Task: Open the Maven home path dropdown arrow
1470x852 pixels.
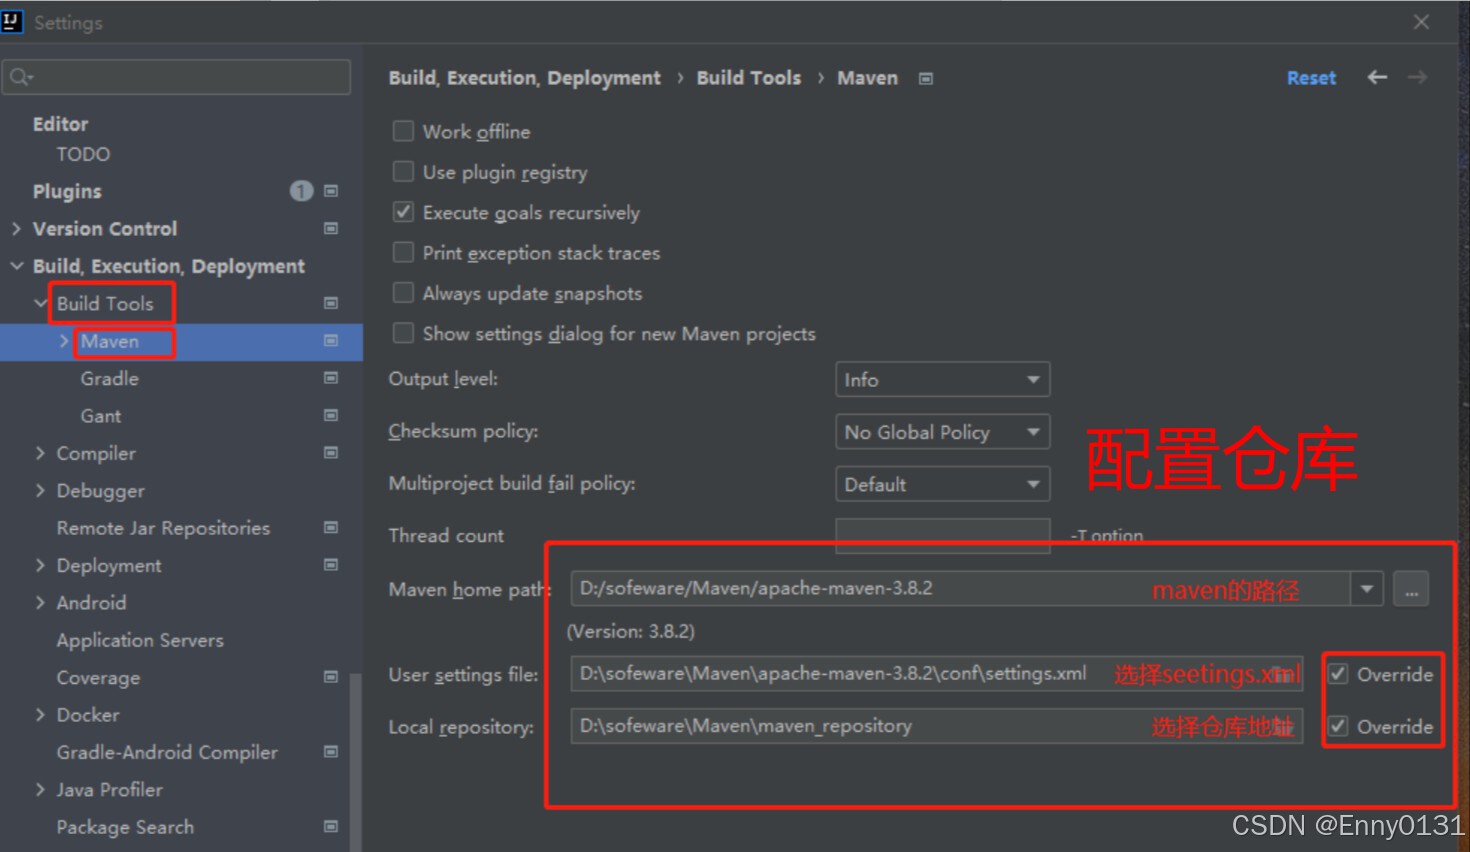Action: pyautogui.click(x=1366, y=589)
